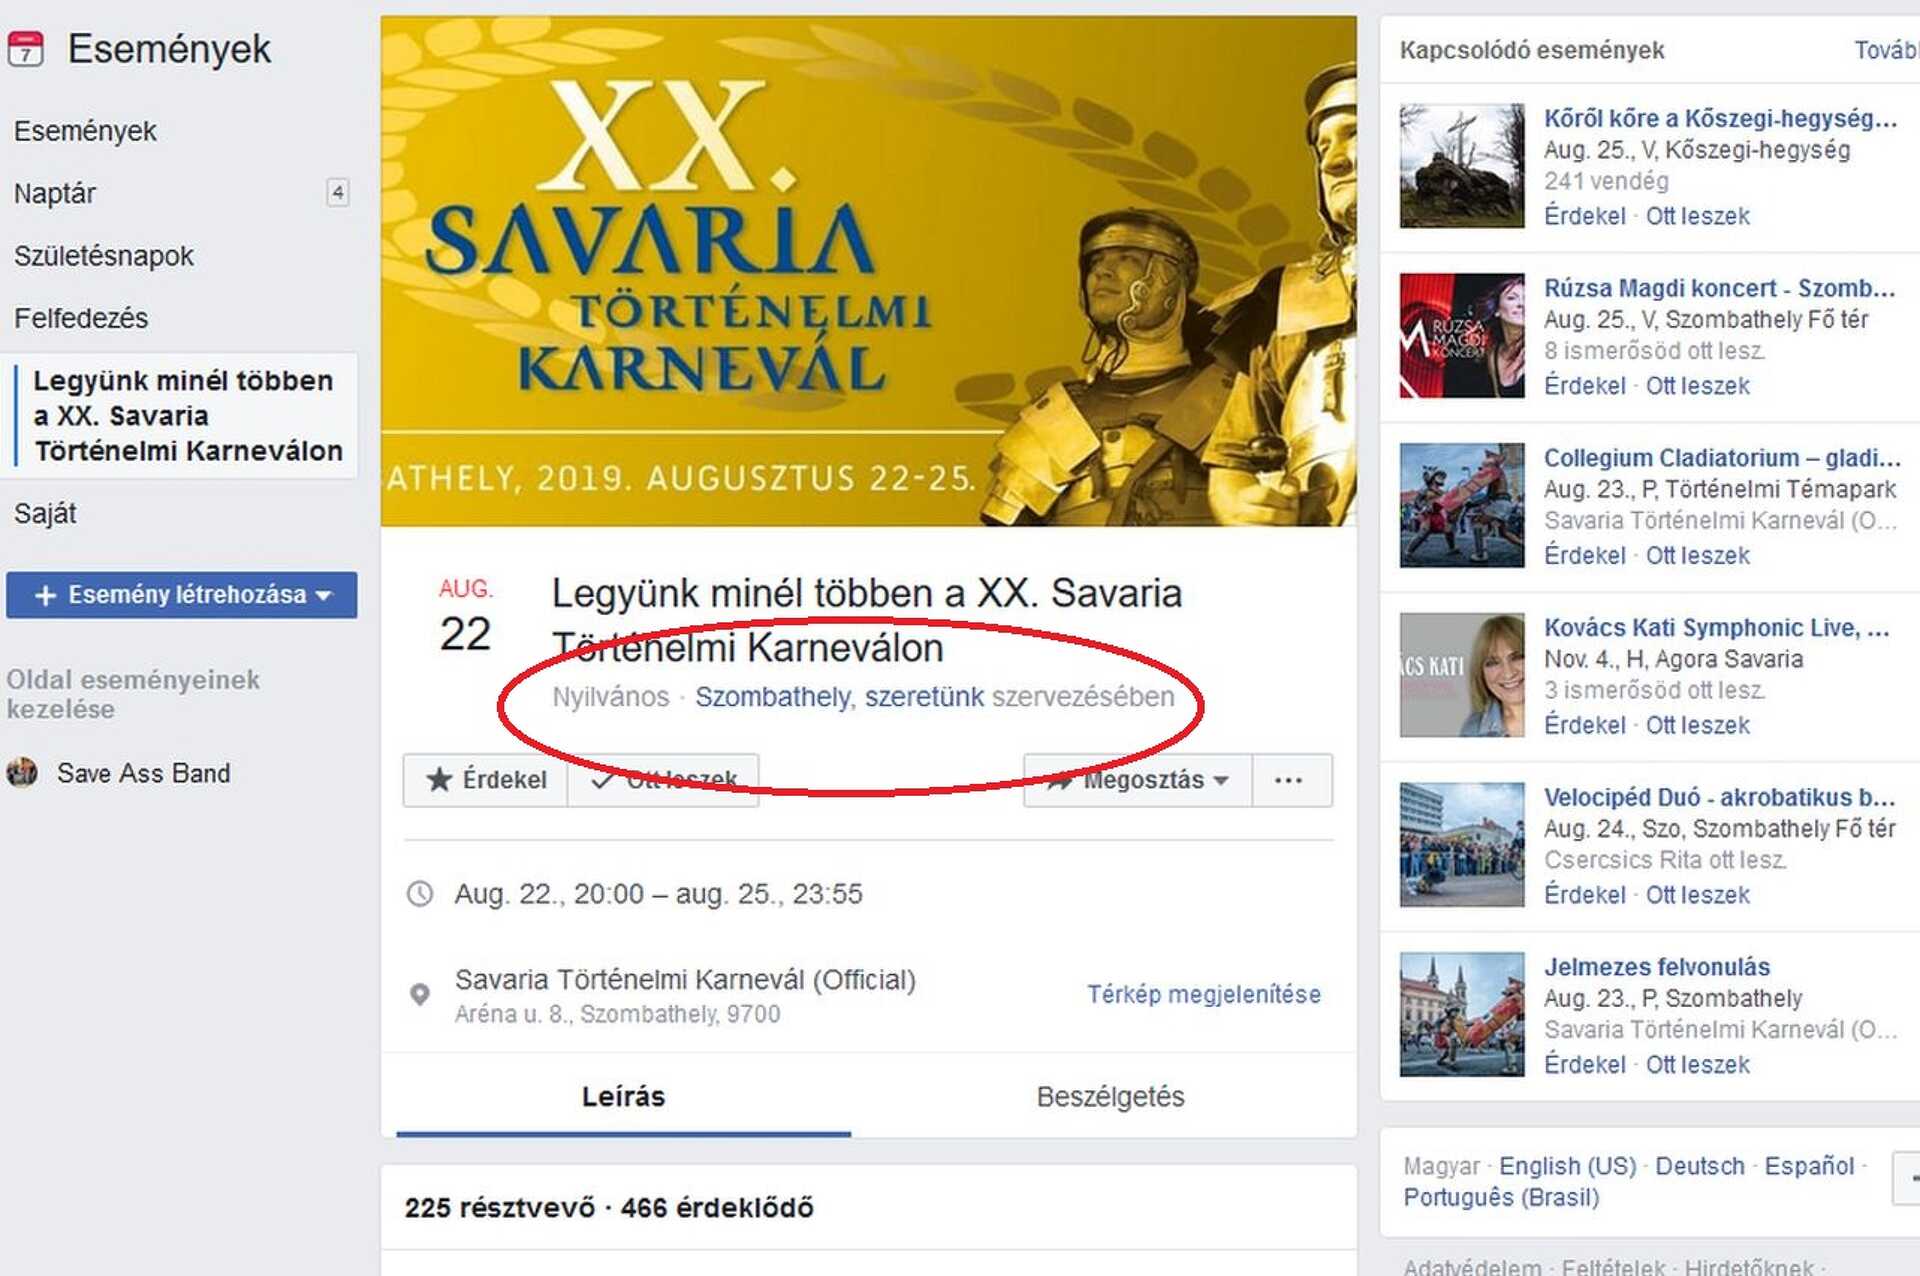
Task: Click the XX. Savaria Karnevál cover image
Action: [868, 271]
